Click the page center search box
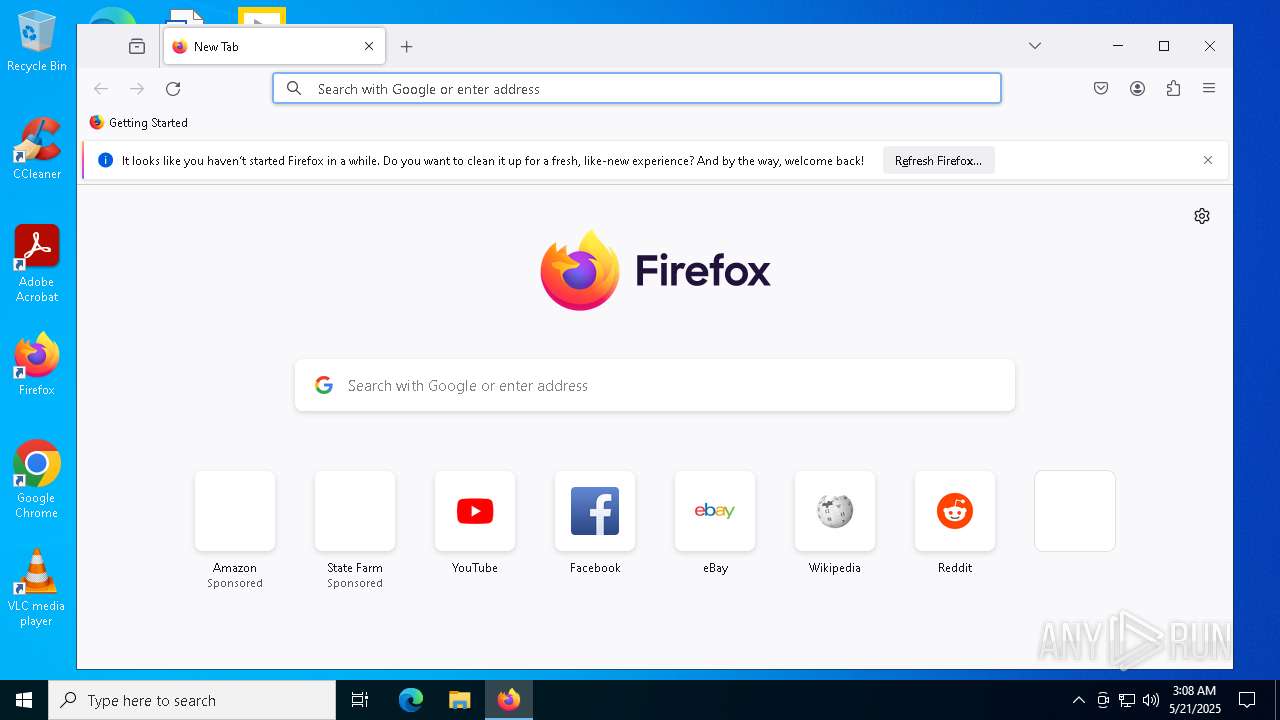Screen dimensions: 1280x720 pos(655,385)
